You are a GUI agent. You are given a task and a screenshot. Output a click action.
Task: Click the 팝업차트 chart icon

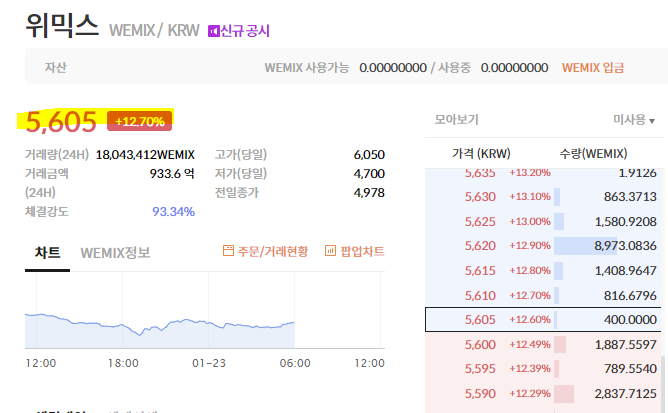coord(330,251)
